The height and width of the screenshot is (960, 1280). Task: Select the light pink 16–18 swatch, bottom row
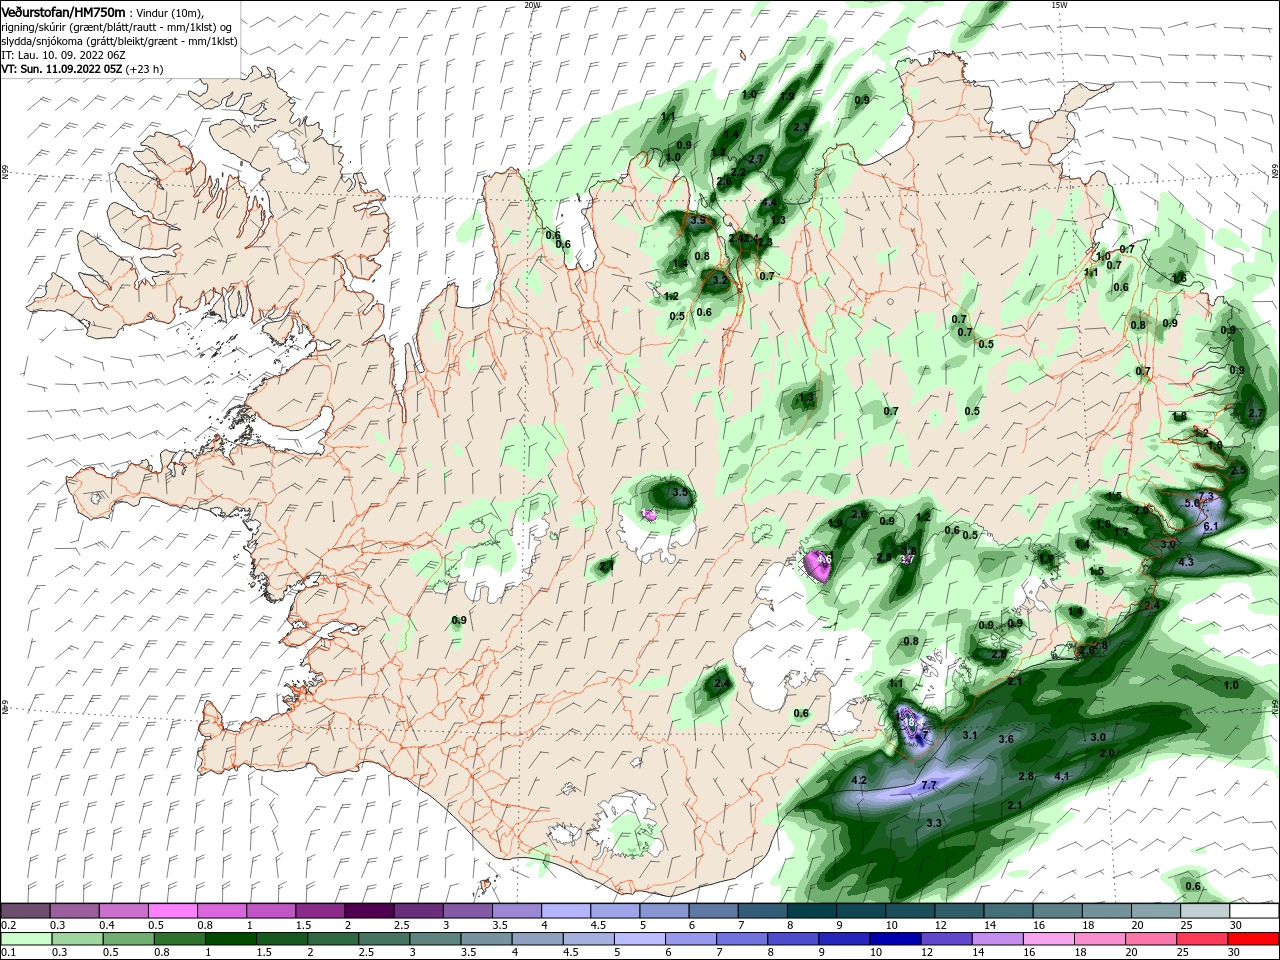tap(1049, 939)
